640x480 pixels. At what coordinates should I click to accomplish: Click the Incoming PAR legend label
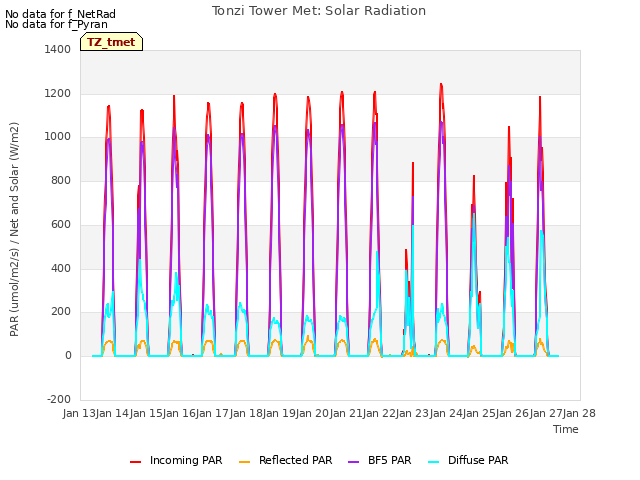[186, 460]
